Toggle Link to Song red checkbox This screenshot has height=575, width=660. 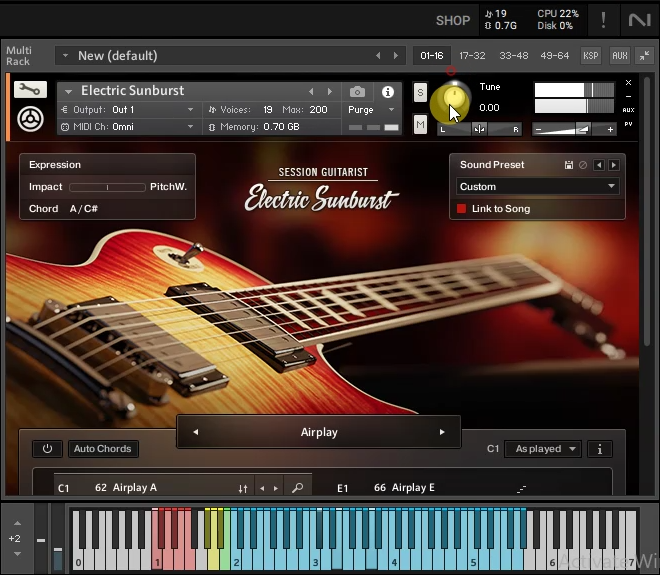coord(461,208)
